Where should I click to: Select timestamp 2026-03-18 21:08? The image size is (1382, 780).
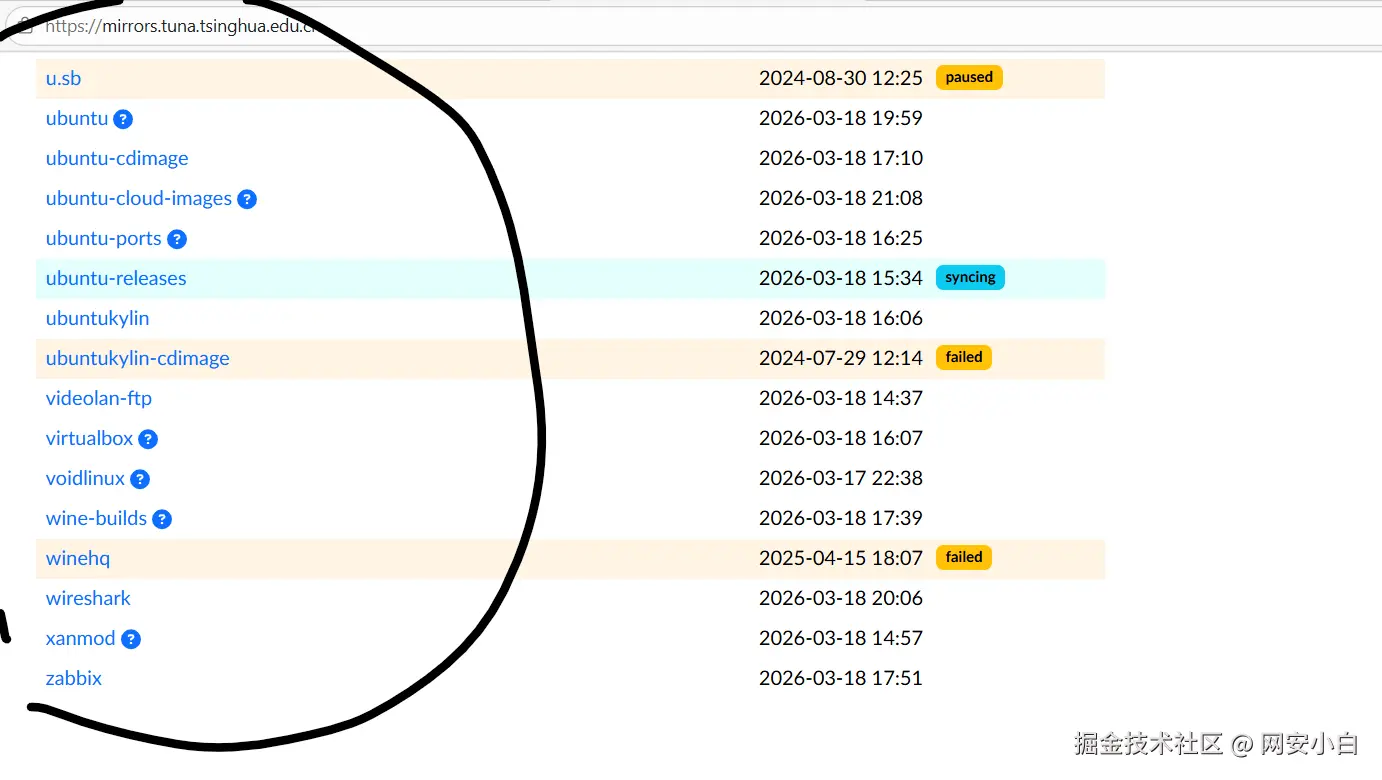(x=841, y=198)
